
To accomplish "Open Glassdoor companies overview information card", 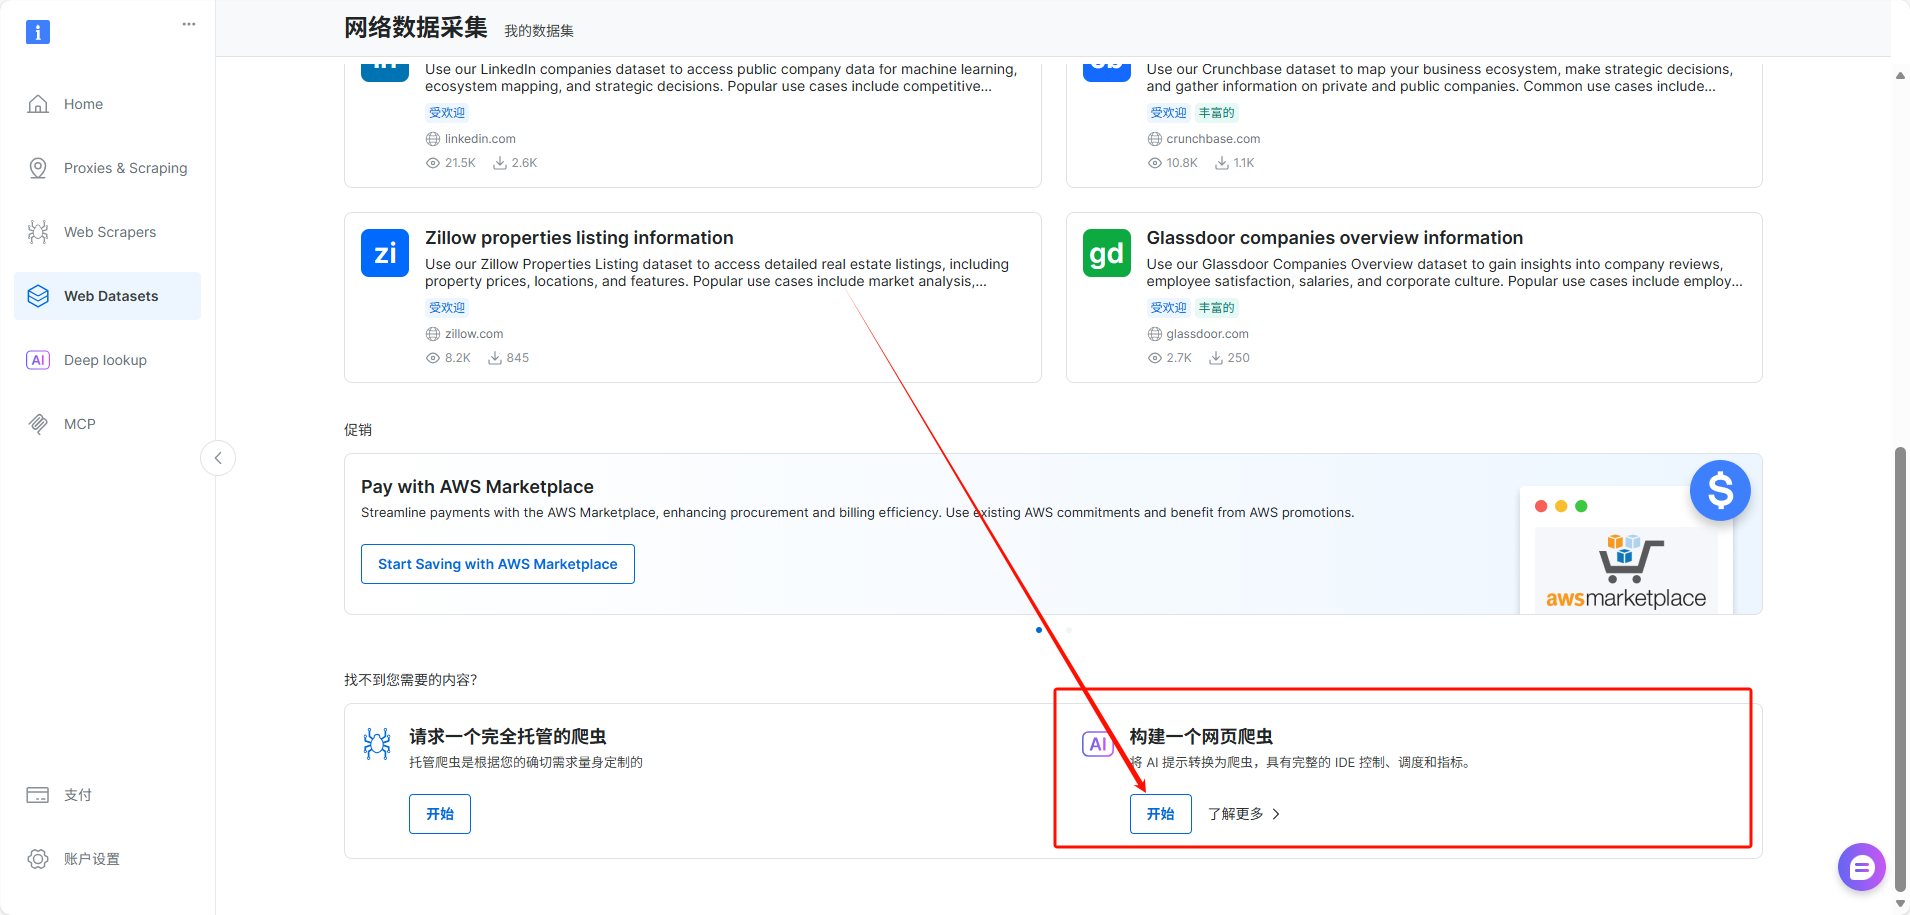I will pos(1414,297).
